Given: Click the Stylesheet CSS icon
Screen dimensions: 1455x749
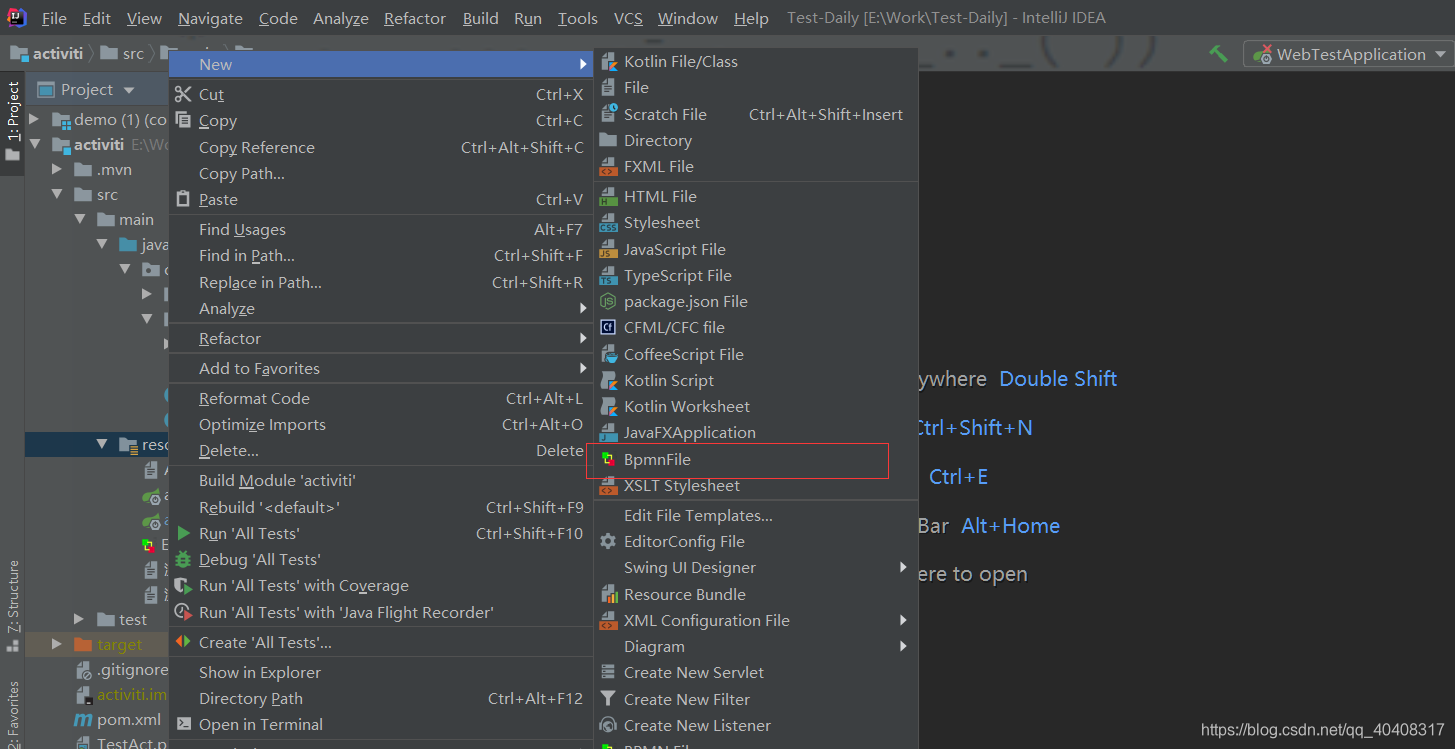Looking at the screenshot, I should (608, 223).
